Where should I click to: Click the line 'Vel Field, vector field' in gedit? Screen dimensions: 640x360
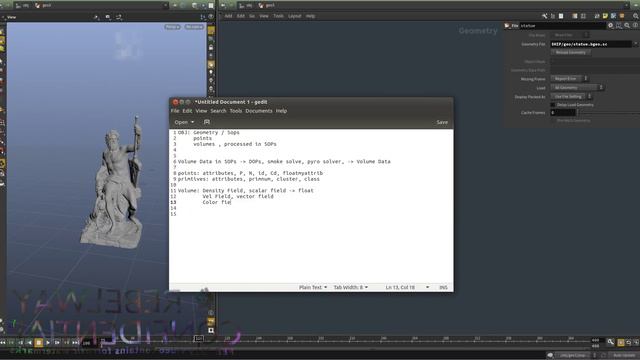(x=238, y=196)
